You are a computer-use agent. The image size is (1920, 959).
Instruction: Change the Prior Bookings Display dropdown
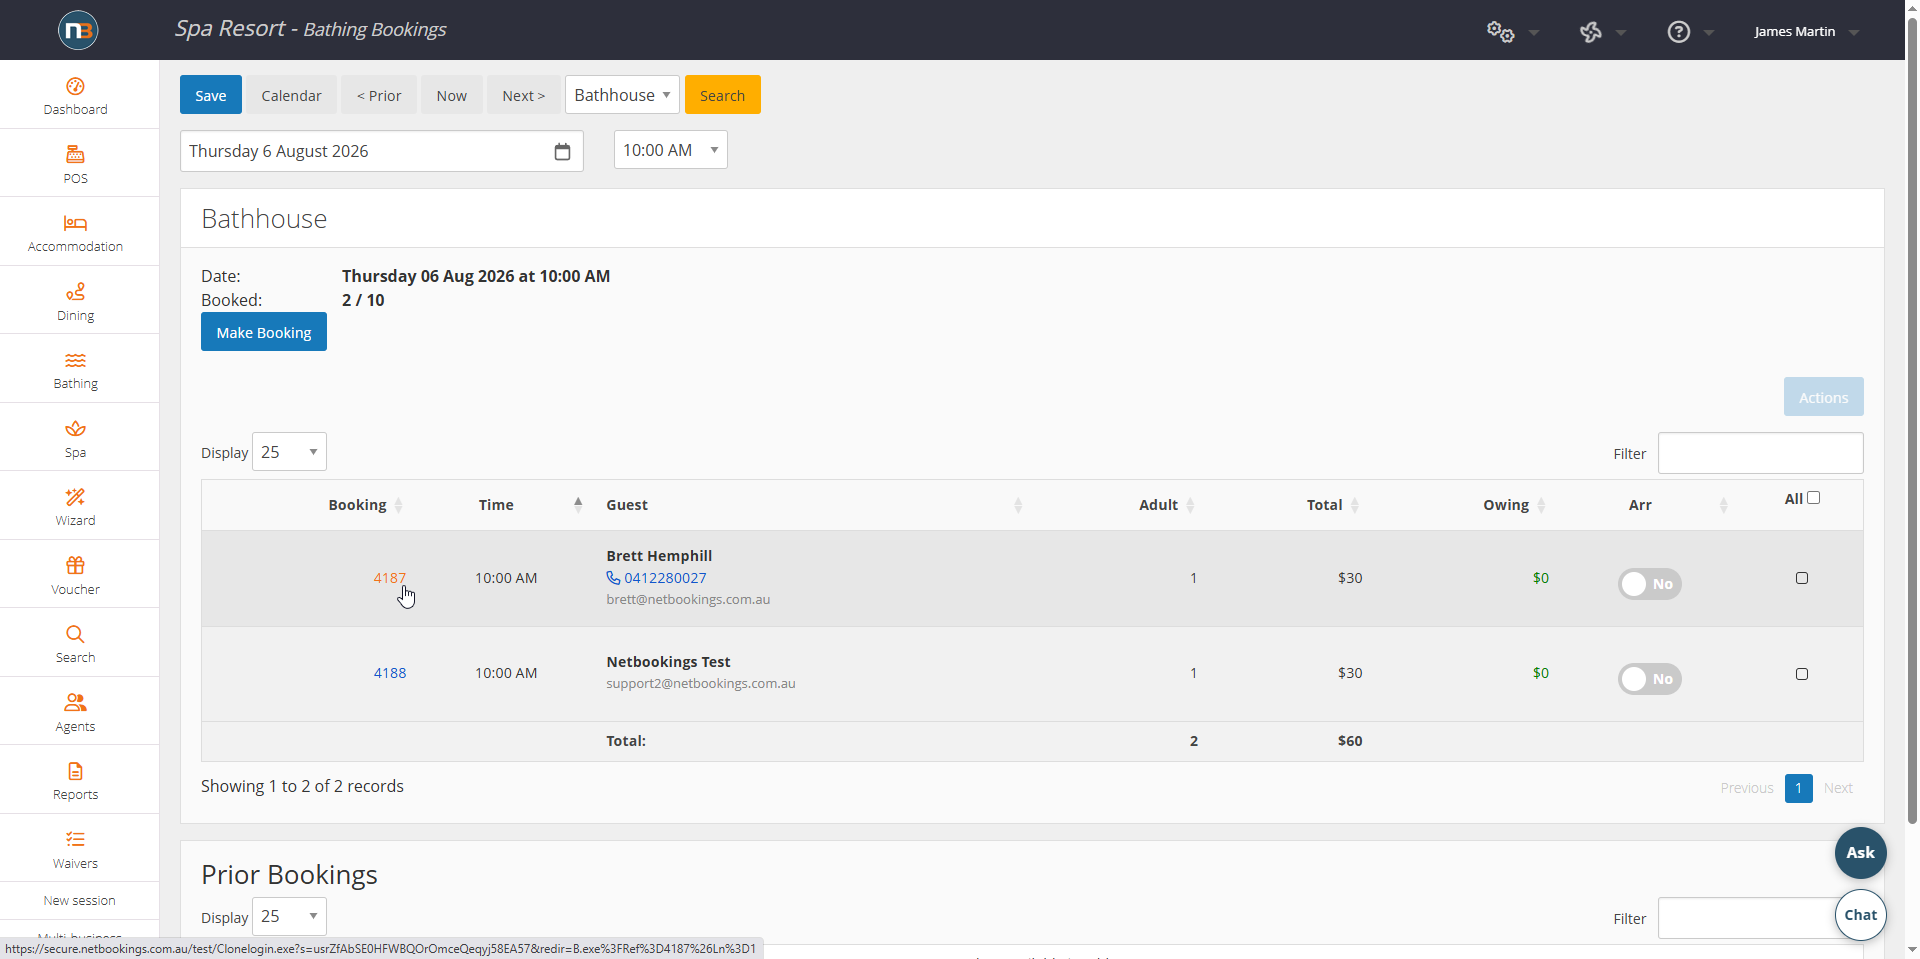[289, 916]
